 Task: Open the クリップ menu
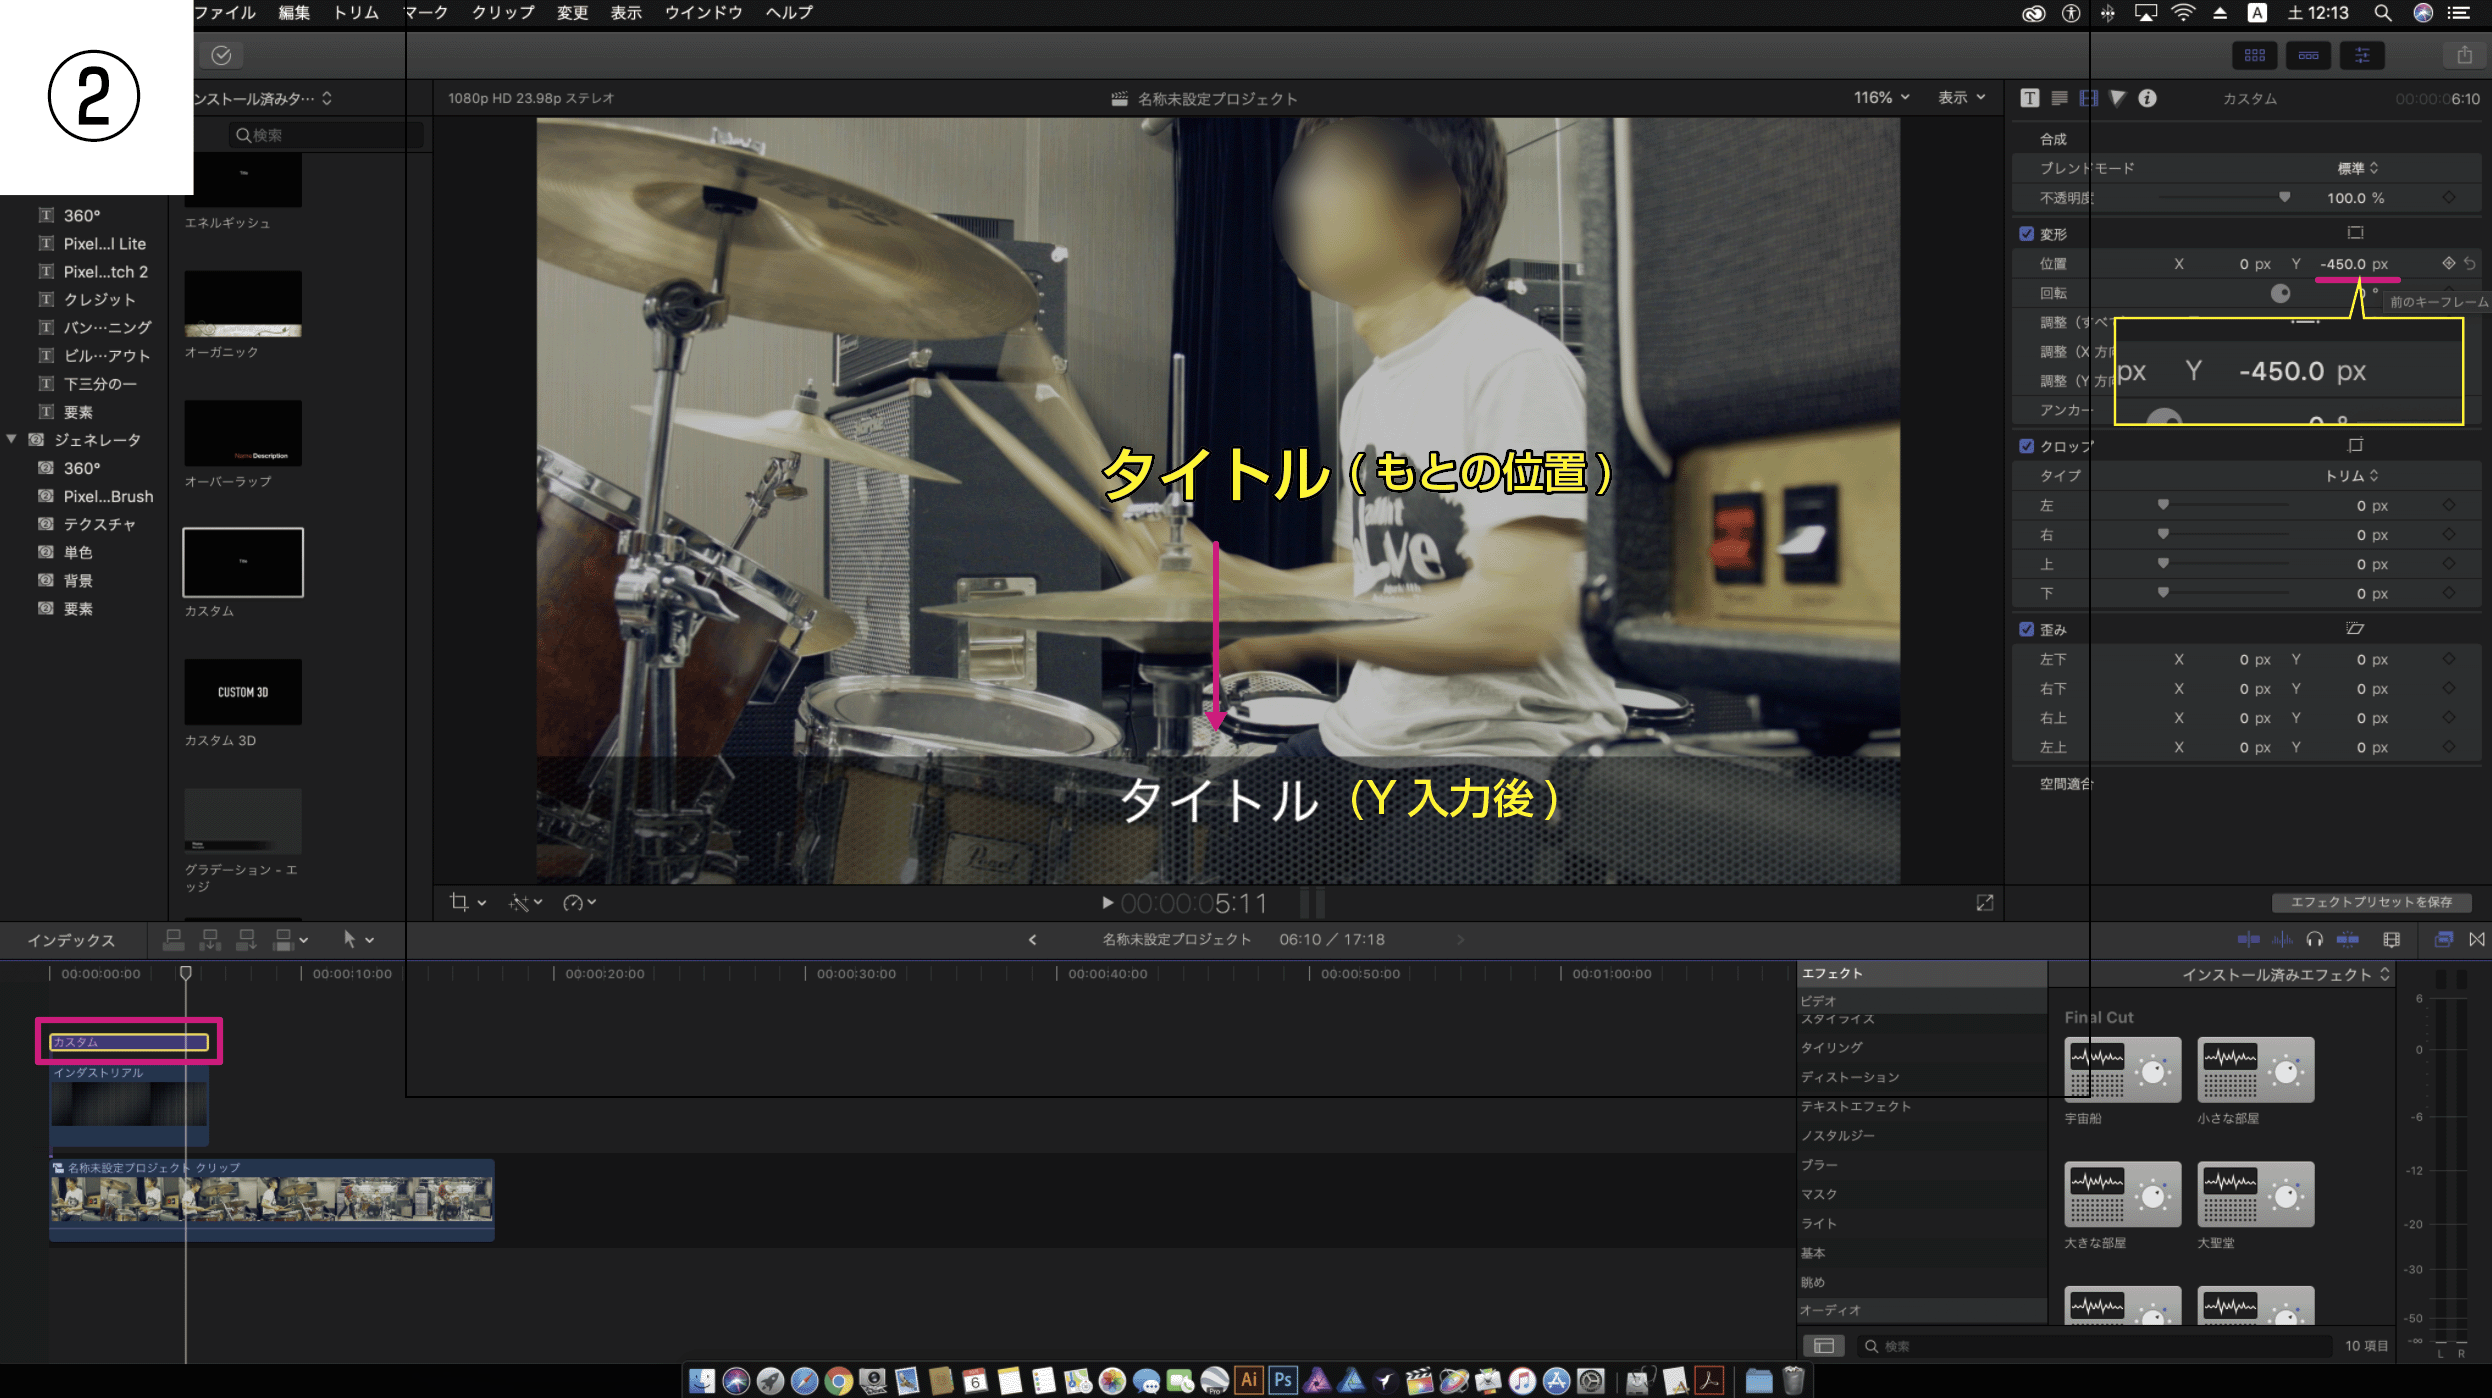coord(502,13)
